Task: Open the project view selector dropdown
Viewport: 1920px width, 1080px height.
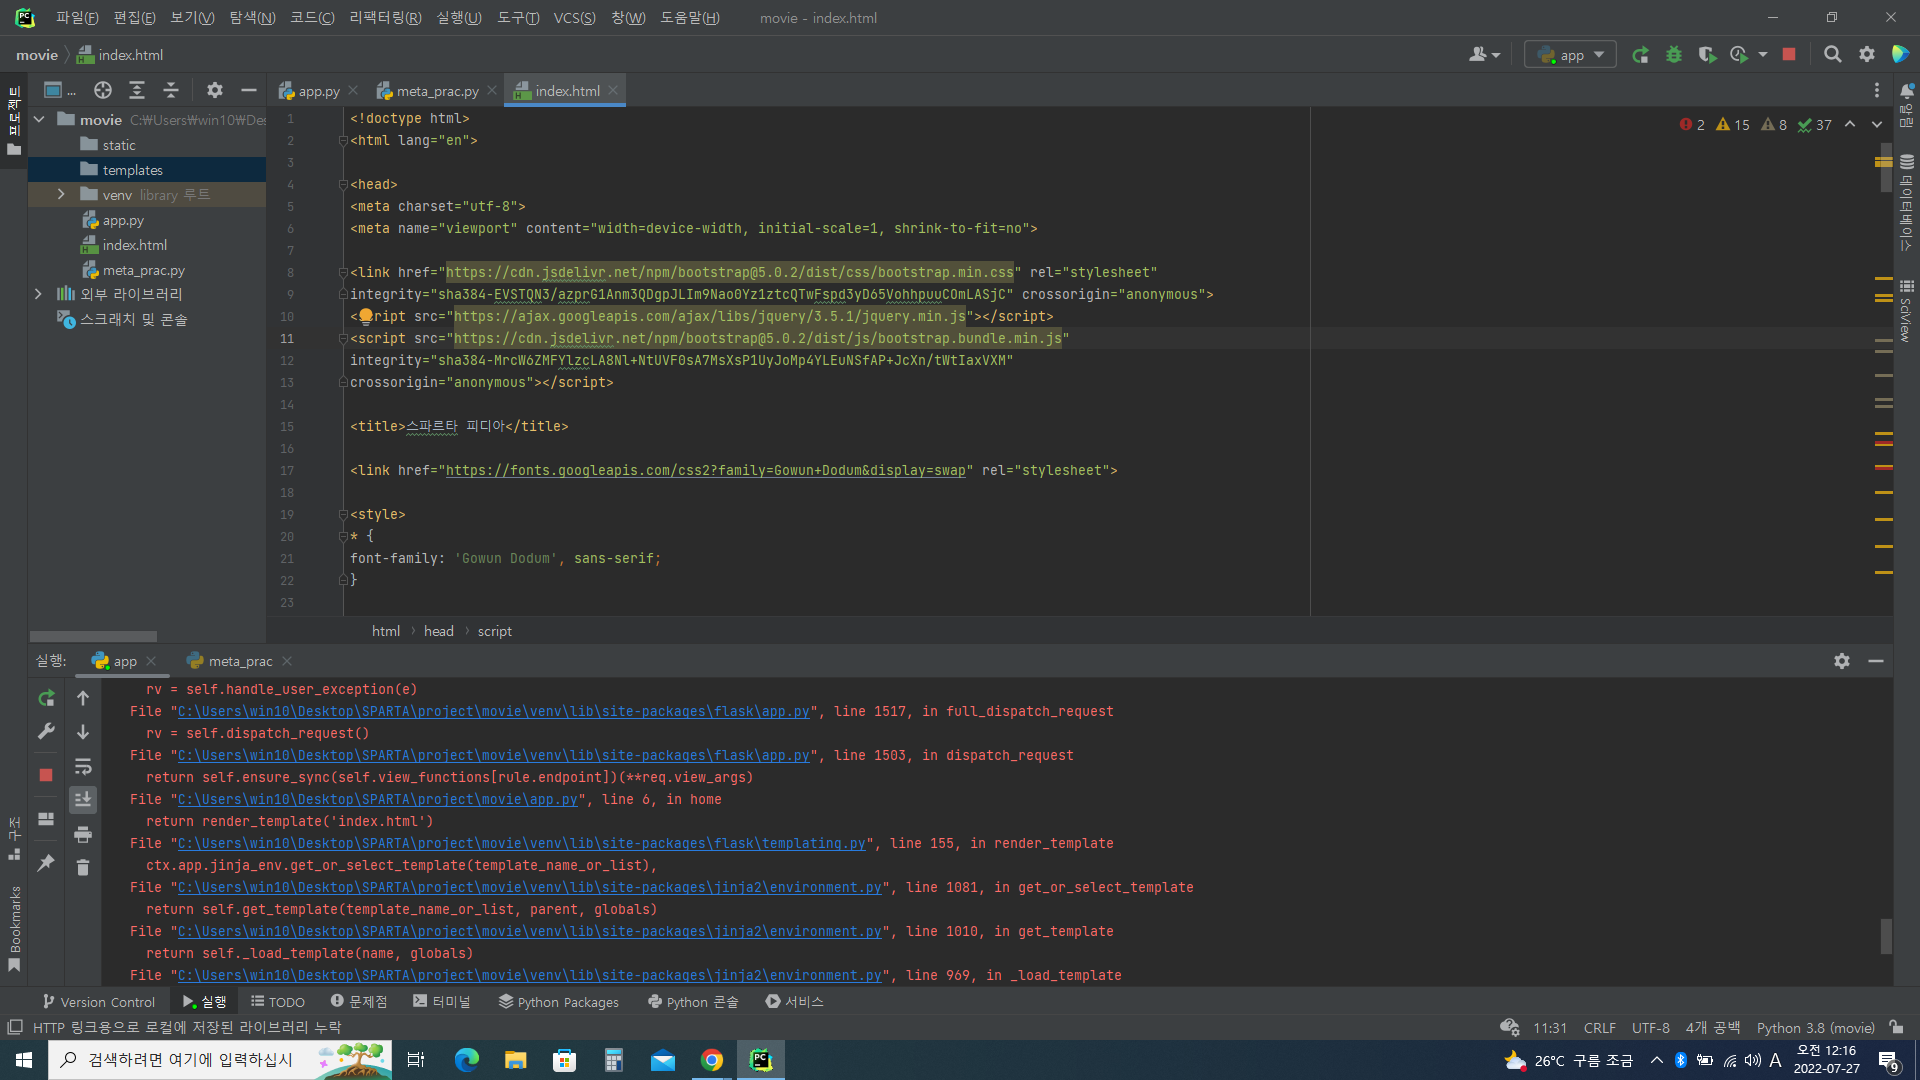Action: [60, 91]
